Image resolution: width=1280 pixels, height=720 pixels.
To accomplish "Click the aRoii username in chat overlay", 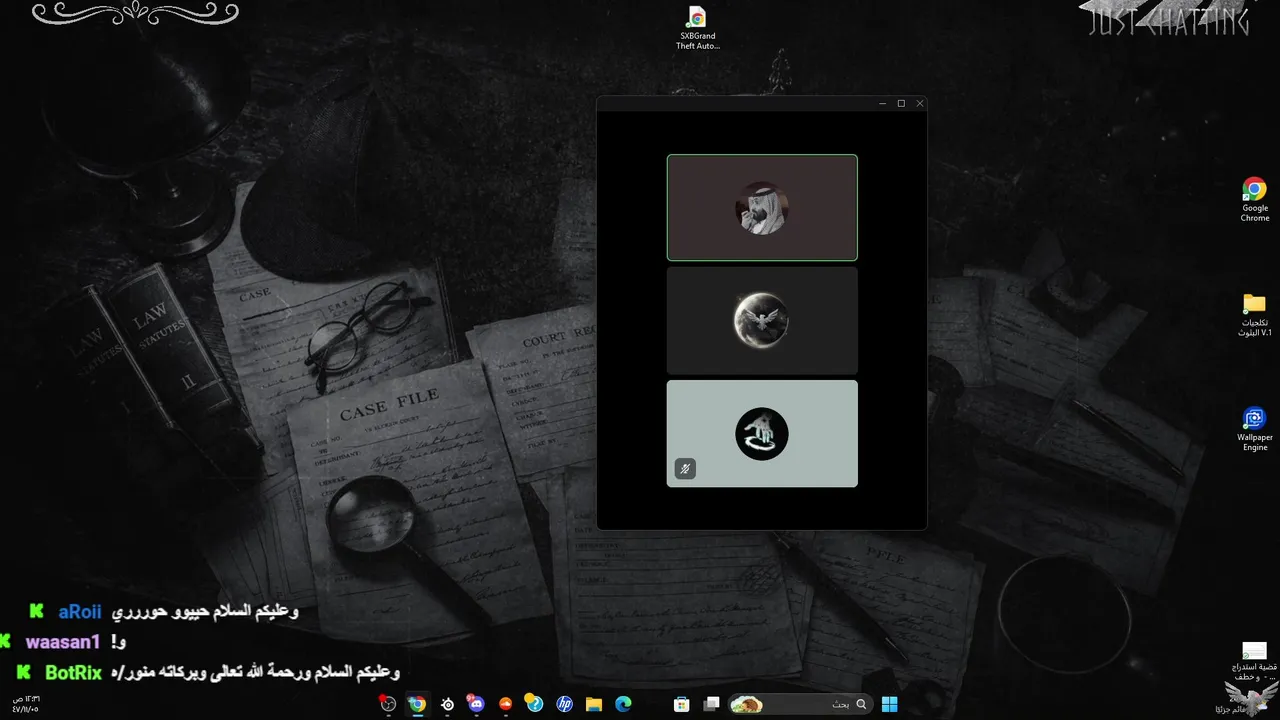I will click(x=80, y=612).
